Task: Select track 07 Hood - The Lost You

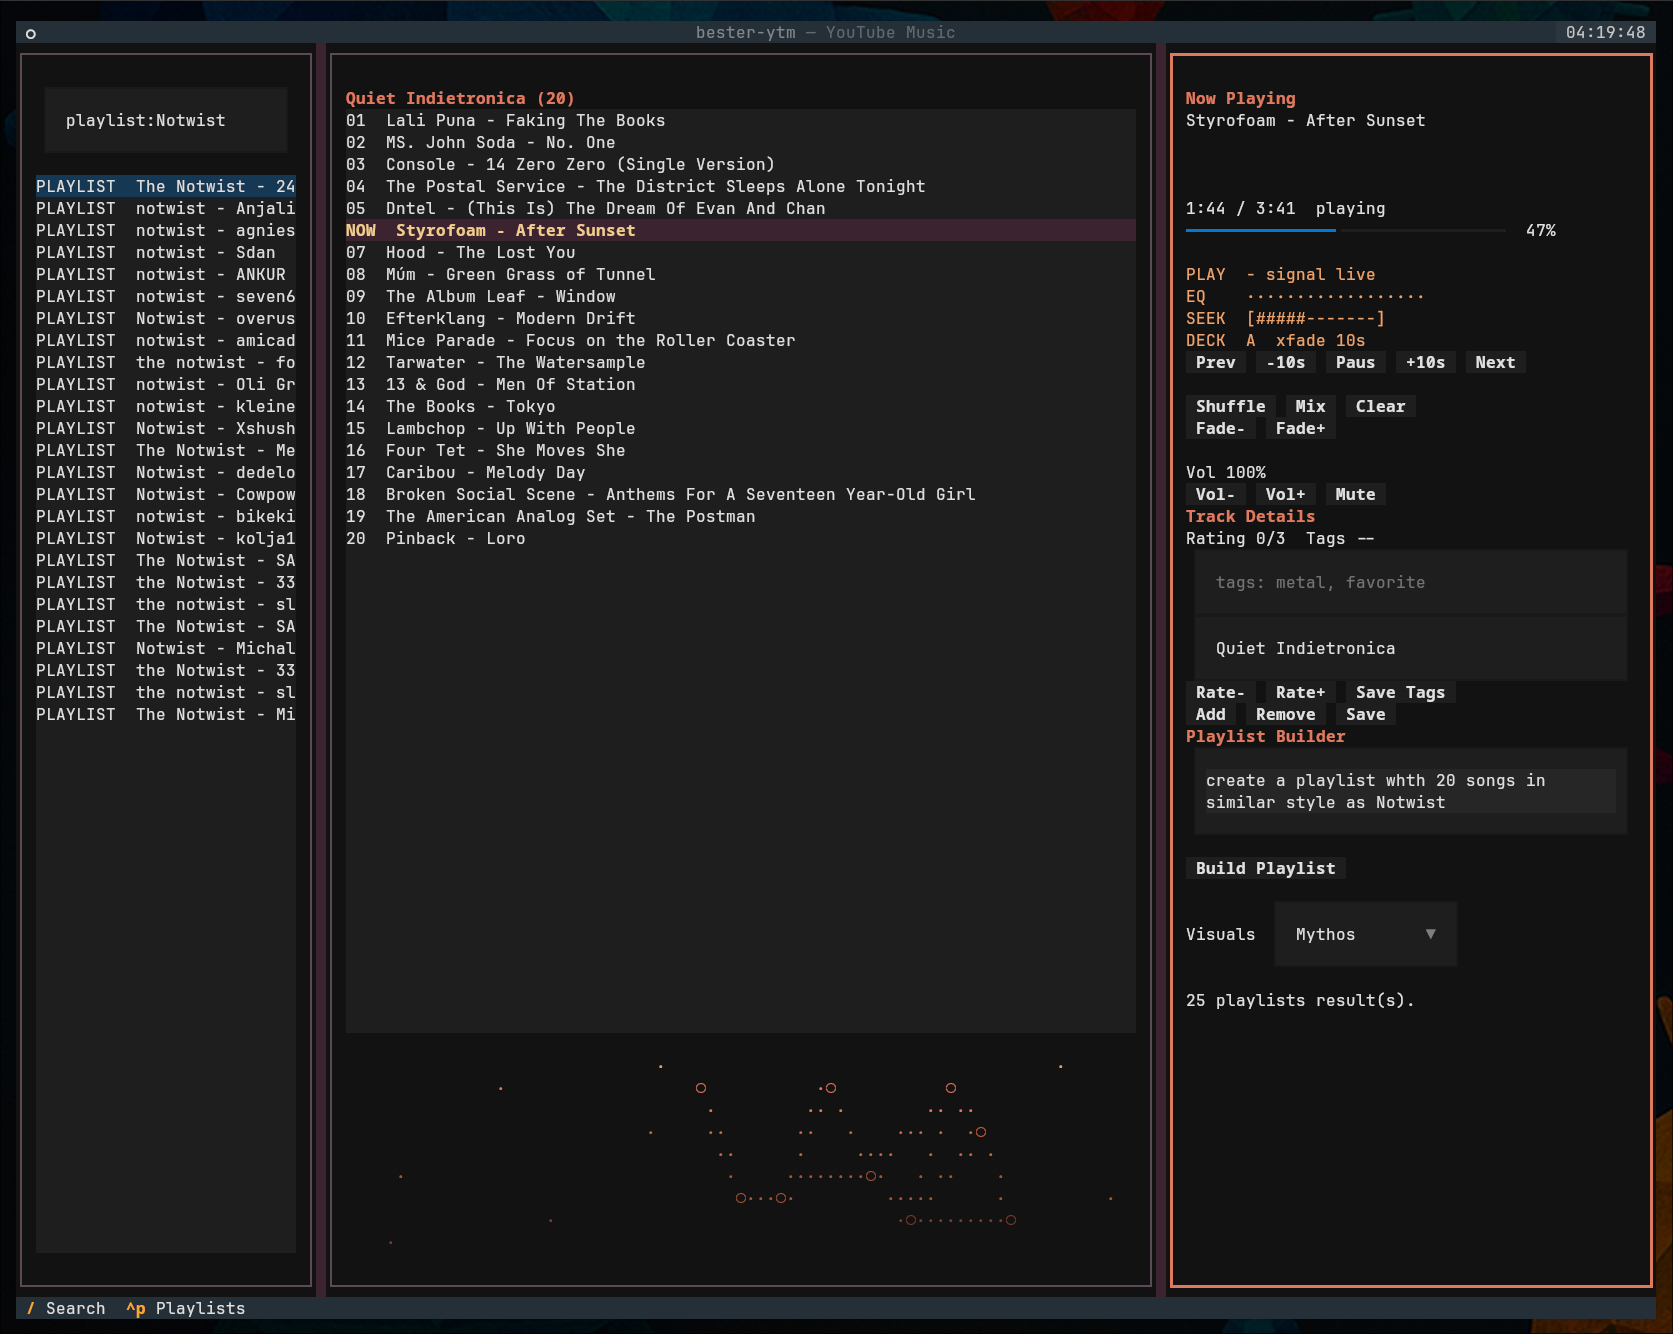Action: [x=741, y=252]
